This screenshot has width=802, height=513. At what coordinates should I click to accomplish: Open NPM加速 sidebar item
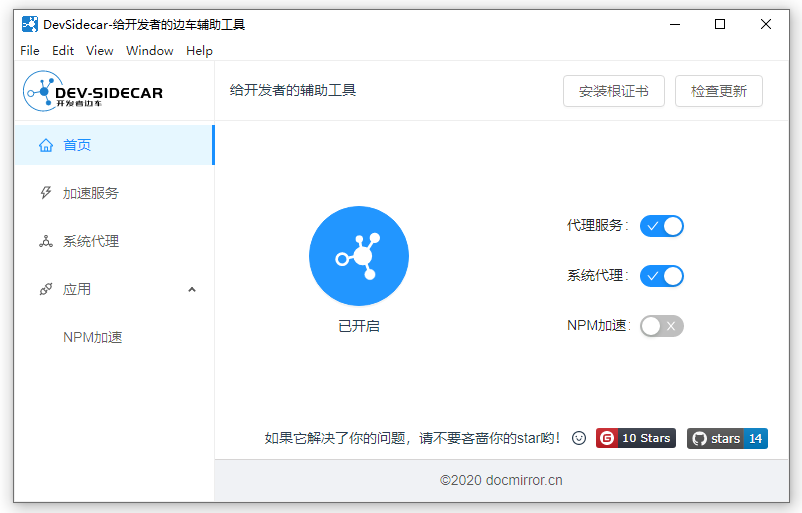coord(115,337)
